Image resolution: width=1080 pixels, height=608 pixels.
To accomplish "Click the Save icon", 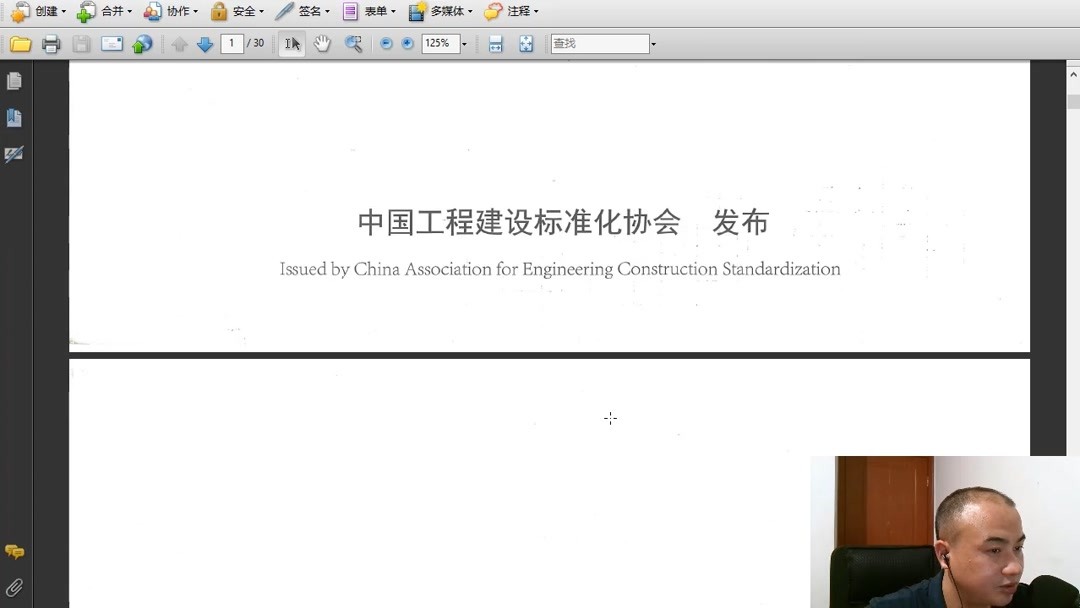I will point(80,43).
